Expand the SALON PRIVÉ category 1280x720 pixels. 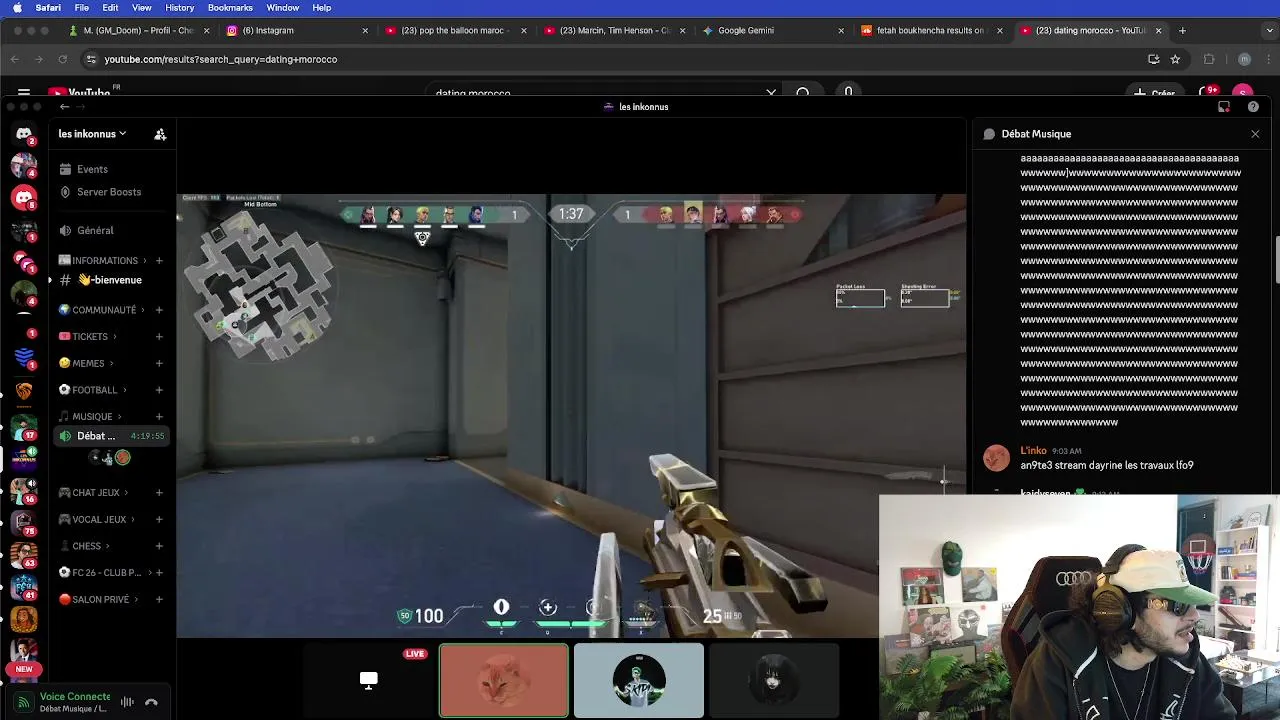pyautogui.click(x=100, y=600)
